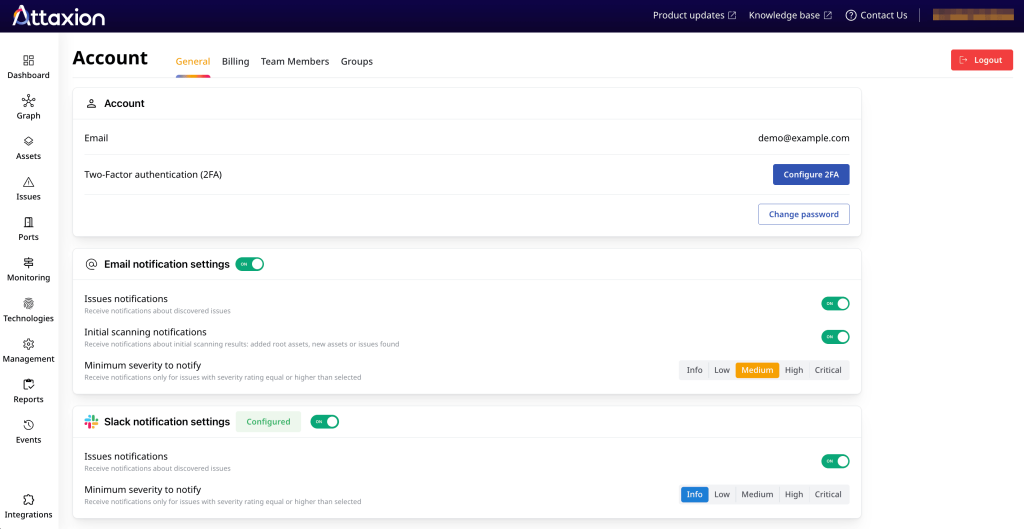The image size is (1024, 529).
Task: Toggle Slack notification settings master switch
Action: tap(325, 422)
